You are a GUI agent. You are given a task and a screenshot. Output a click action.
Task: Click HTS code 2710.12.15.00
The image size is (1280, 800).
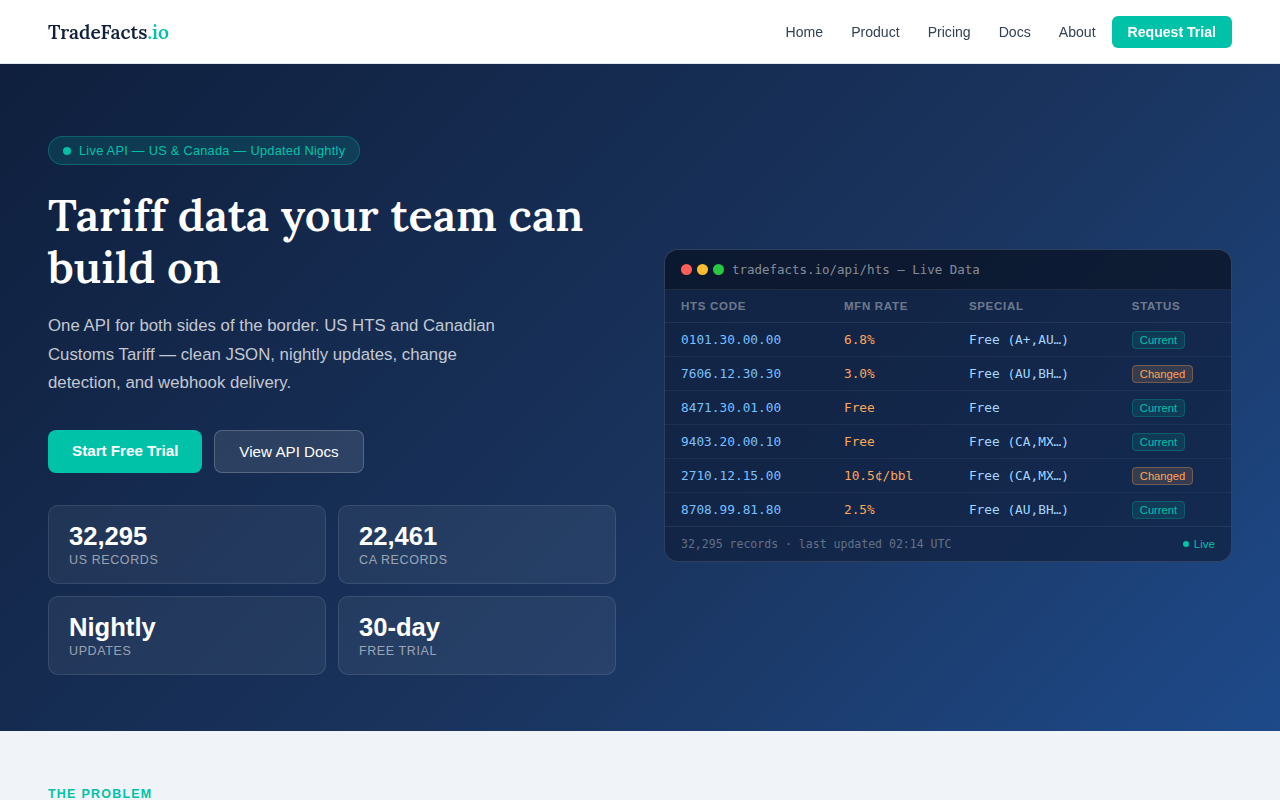(x=731, y=476)
